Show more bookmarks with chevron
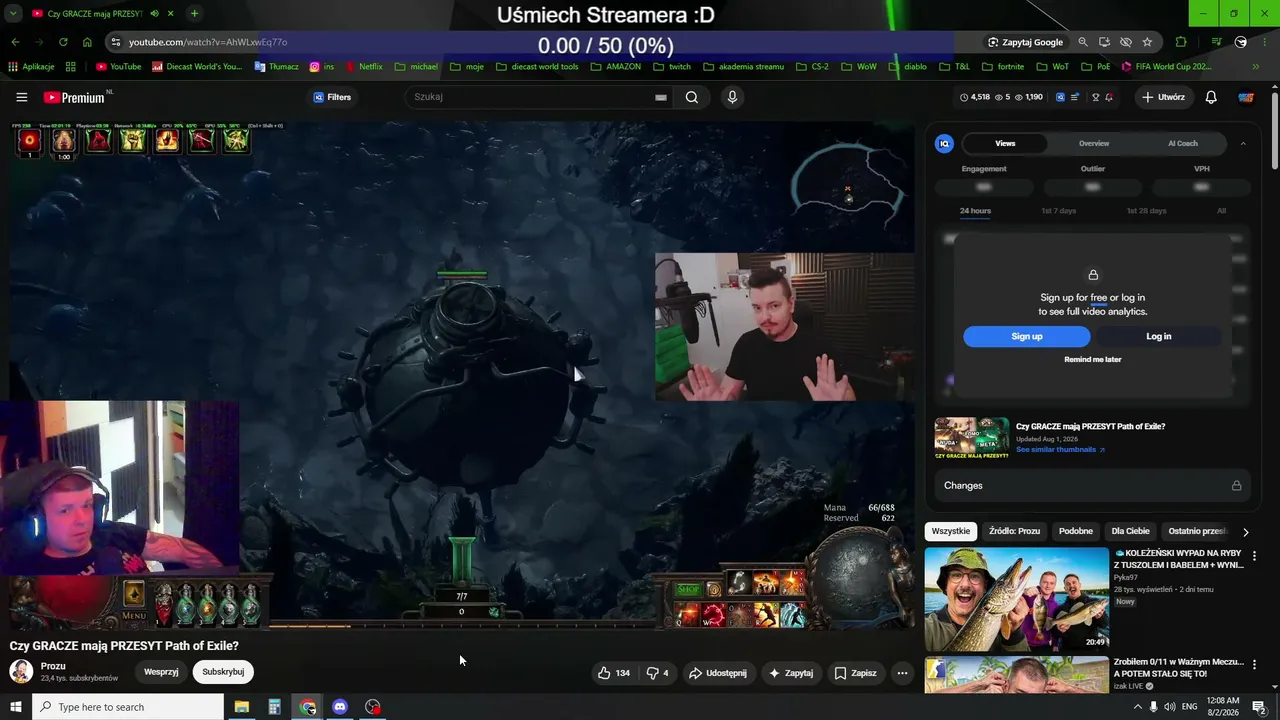 [1256, 67]
